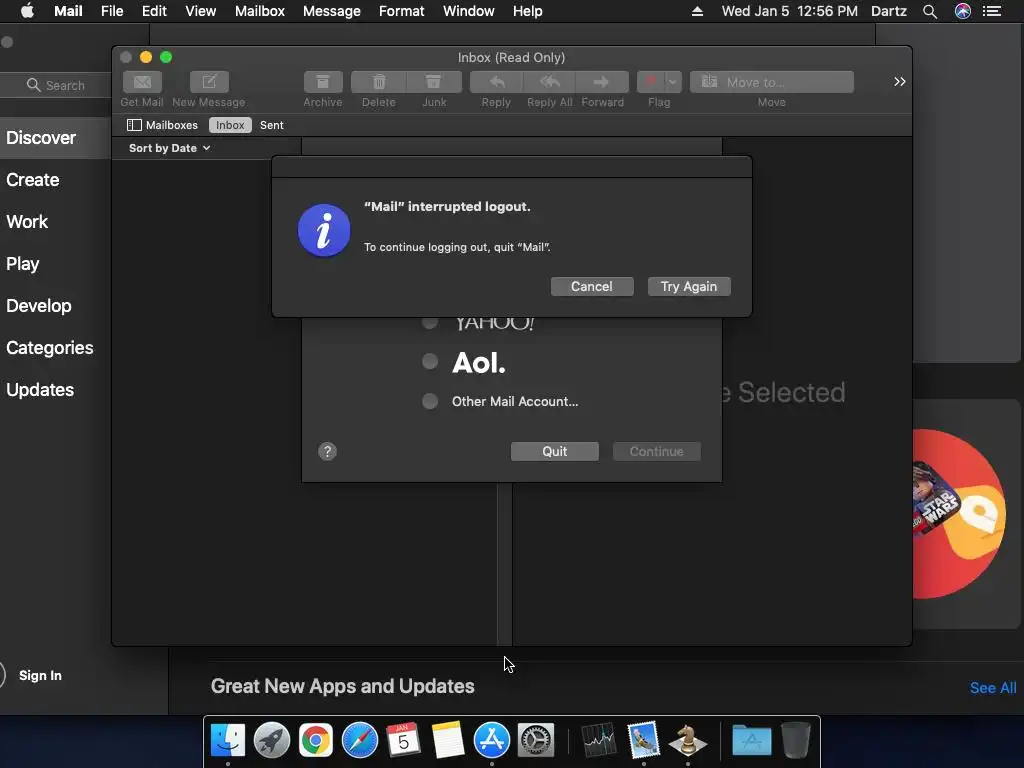This screenshot has height=768, width=1024.
Task: Open the Sort by Date dropdown
Action: [x=169, y=148]
